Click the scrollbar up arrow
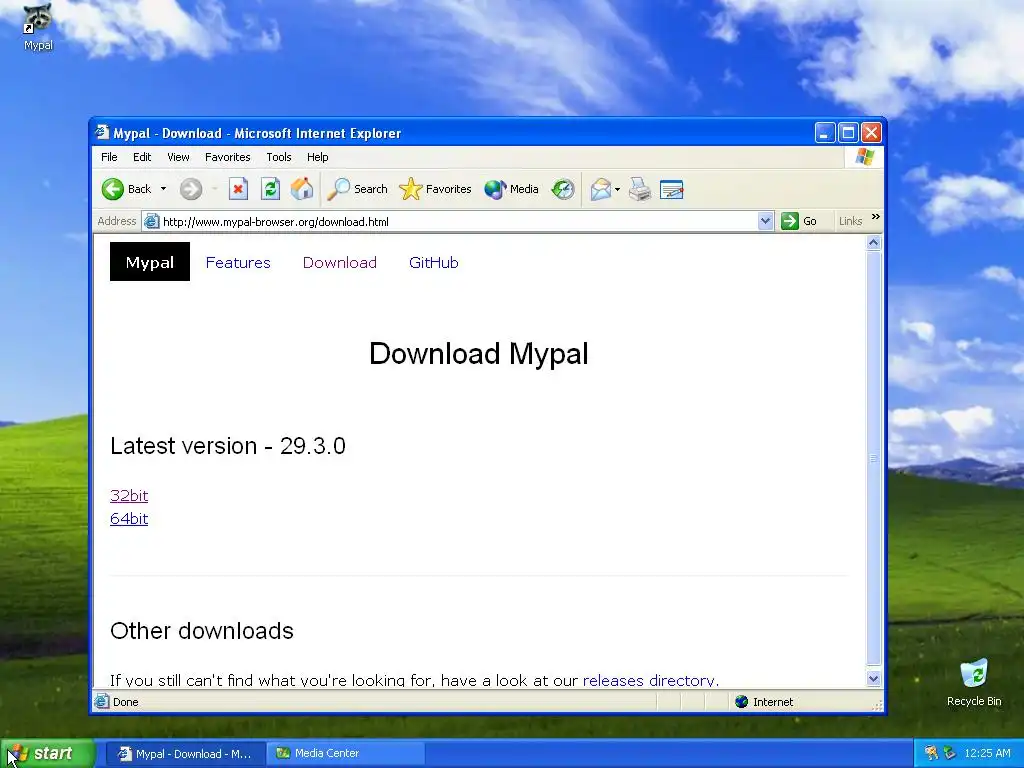This screenshot has width=1024, height=768. coord(874,243)
